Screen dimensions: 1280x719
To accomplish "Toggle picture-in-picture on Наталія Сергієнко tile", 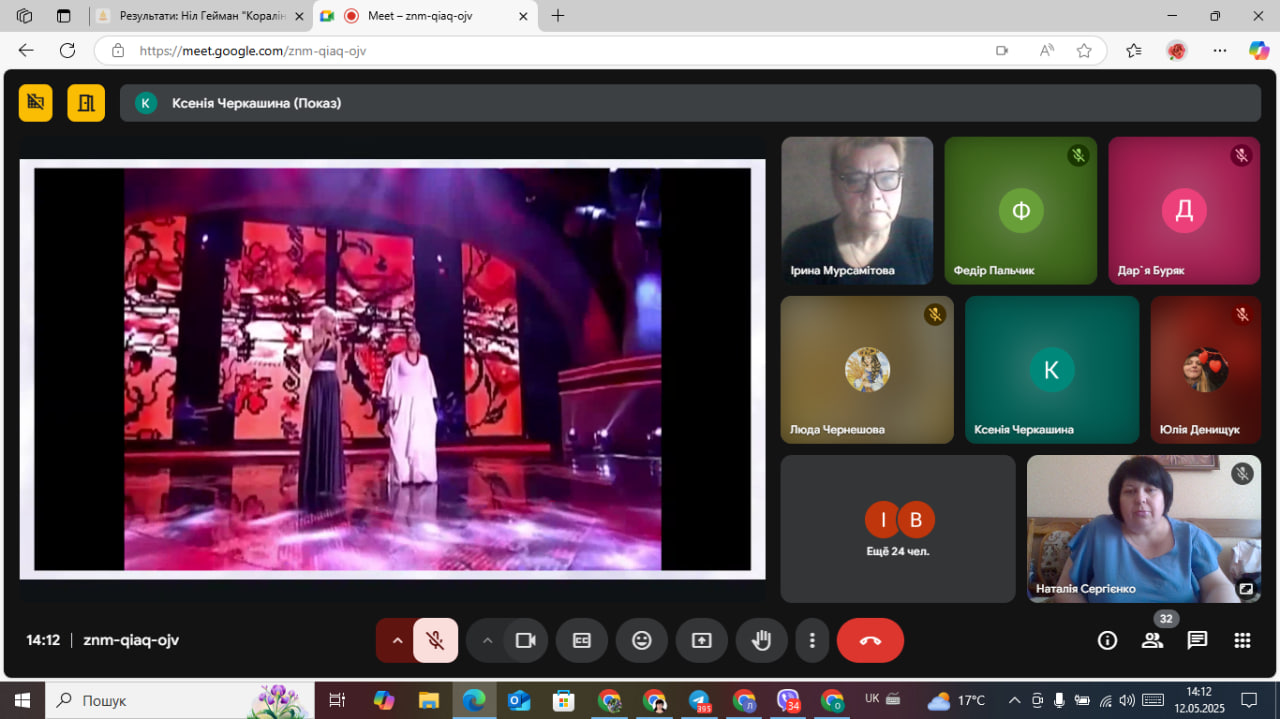I will tap(1246, 589).
